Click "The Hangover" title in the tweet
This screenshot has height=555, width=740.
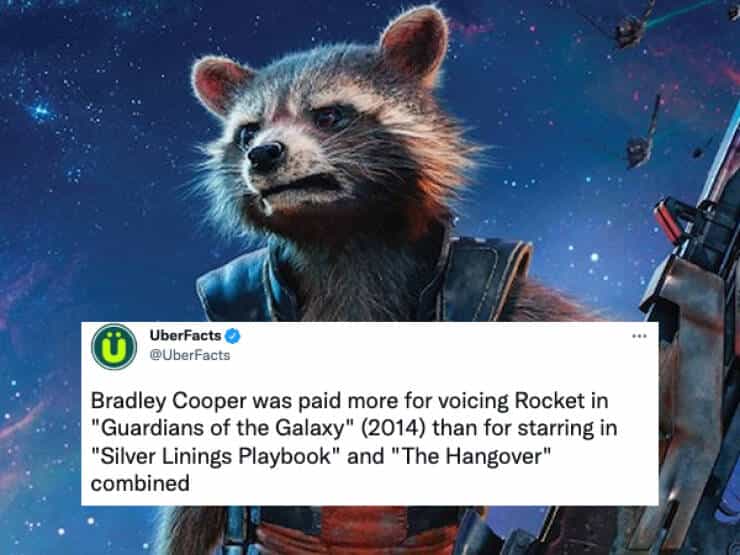tap(472, 456)
